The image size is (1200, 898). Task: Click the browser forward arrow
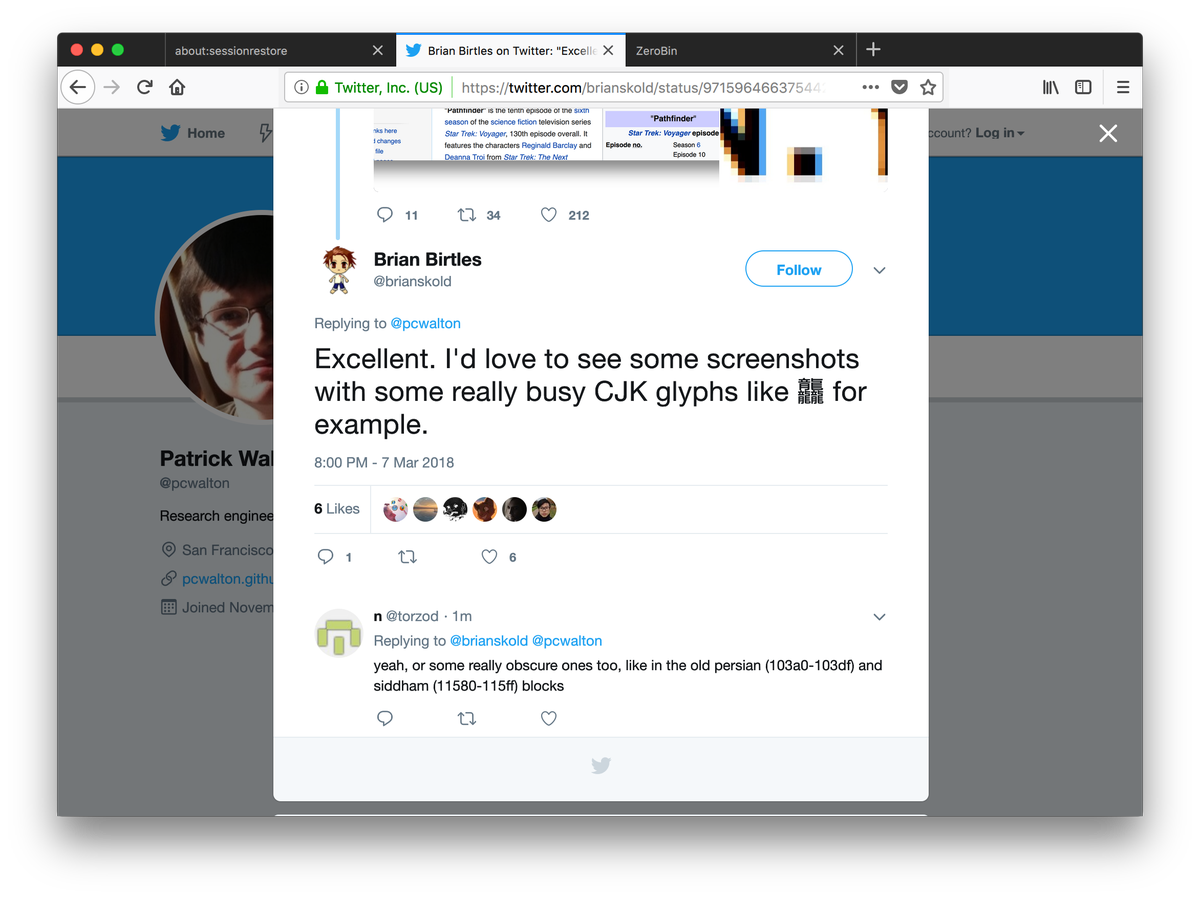112,88
